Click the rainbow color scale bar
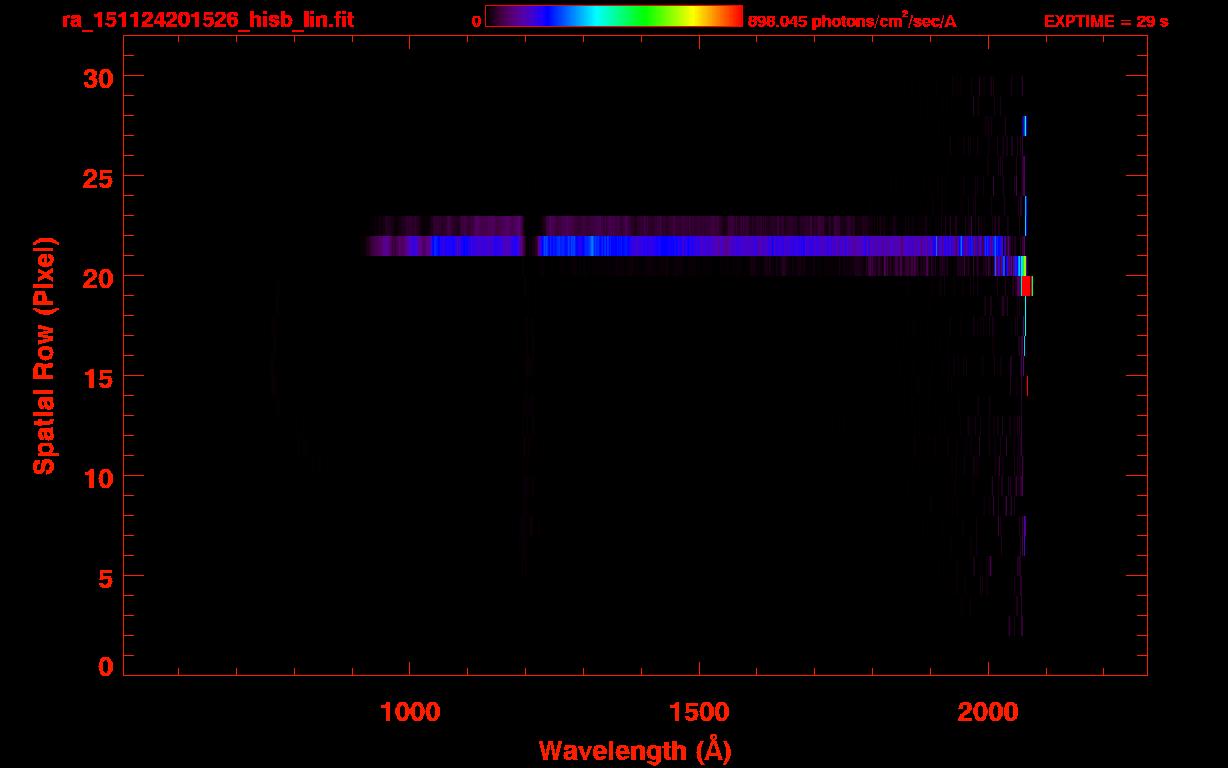This screenshot has width=1228, height=768. pyautogui.click(x=614, y=16)
